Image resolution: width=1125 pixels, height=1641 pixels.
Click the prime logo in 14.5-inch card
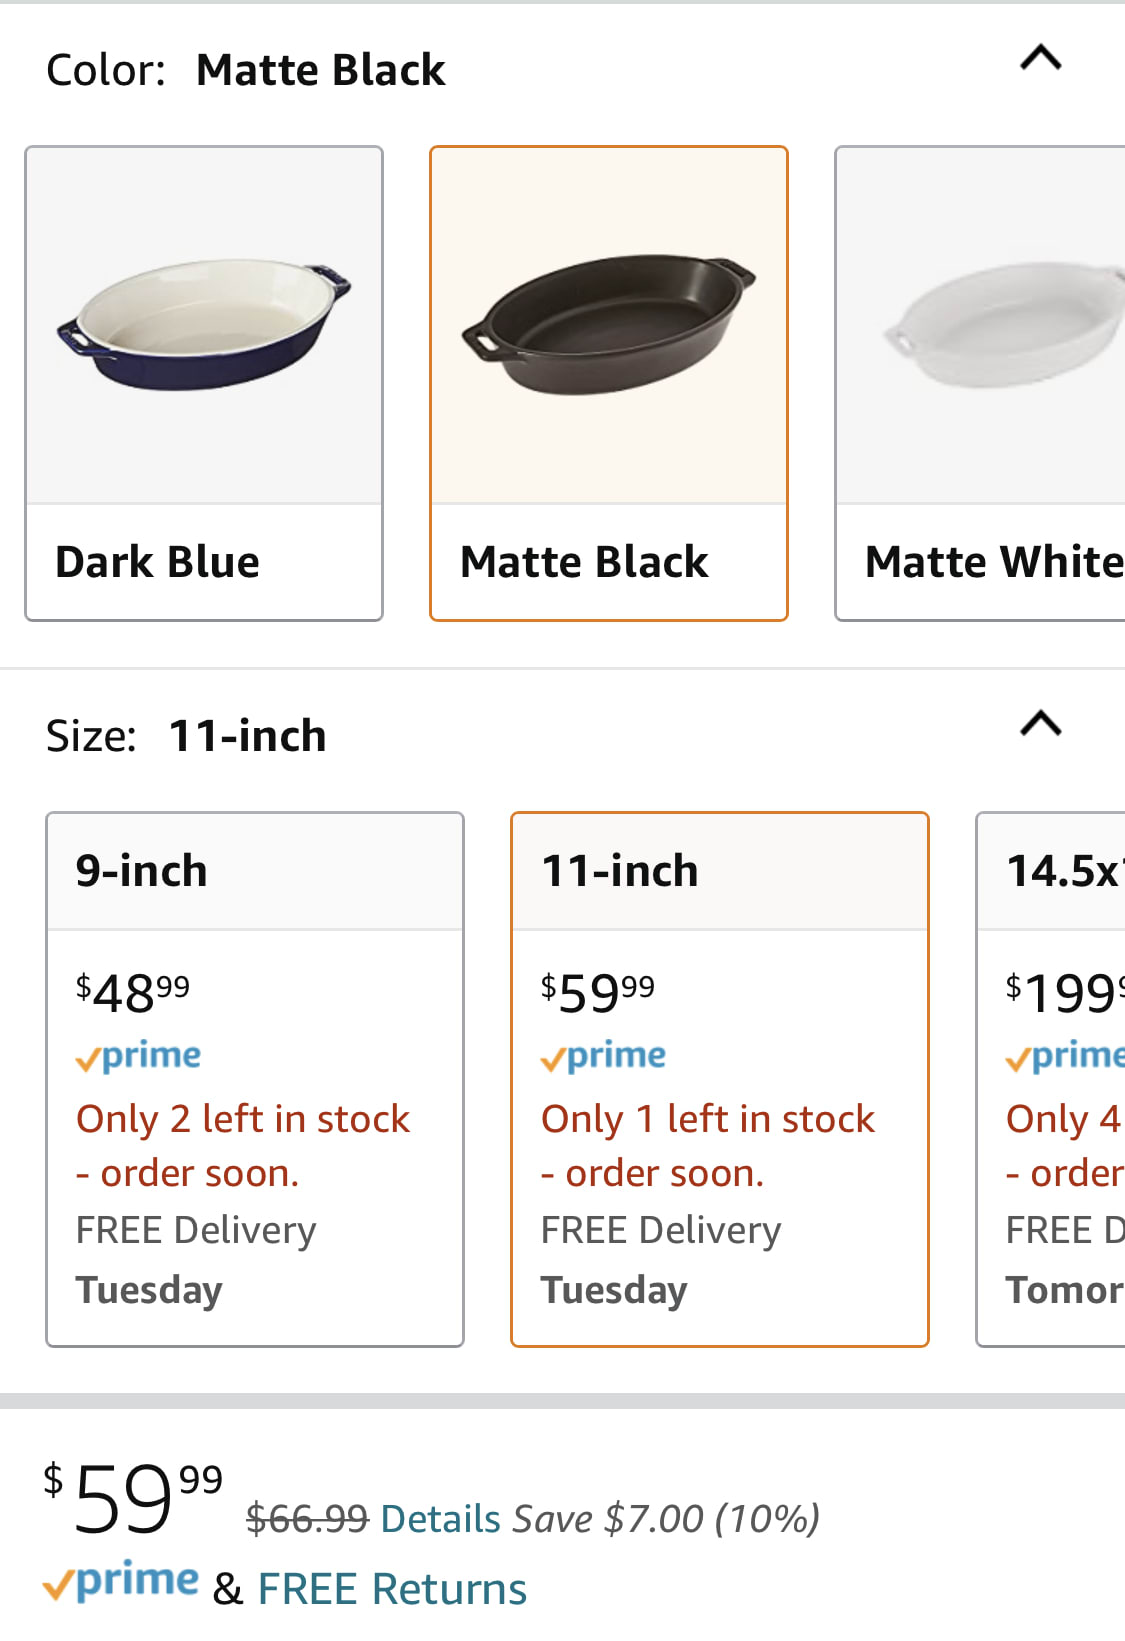[1066, 1056]
